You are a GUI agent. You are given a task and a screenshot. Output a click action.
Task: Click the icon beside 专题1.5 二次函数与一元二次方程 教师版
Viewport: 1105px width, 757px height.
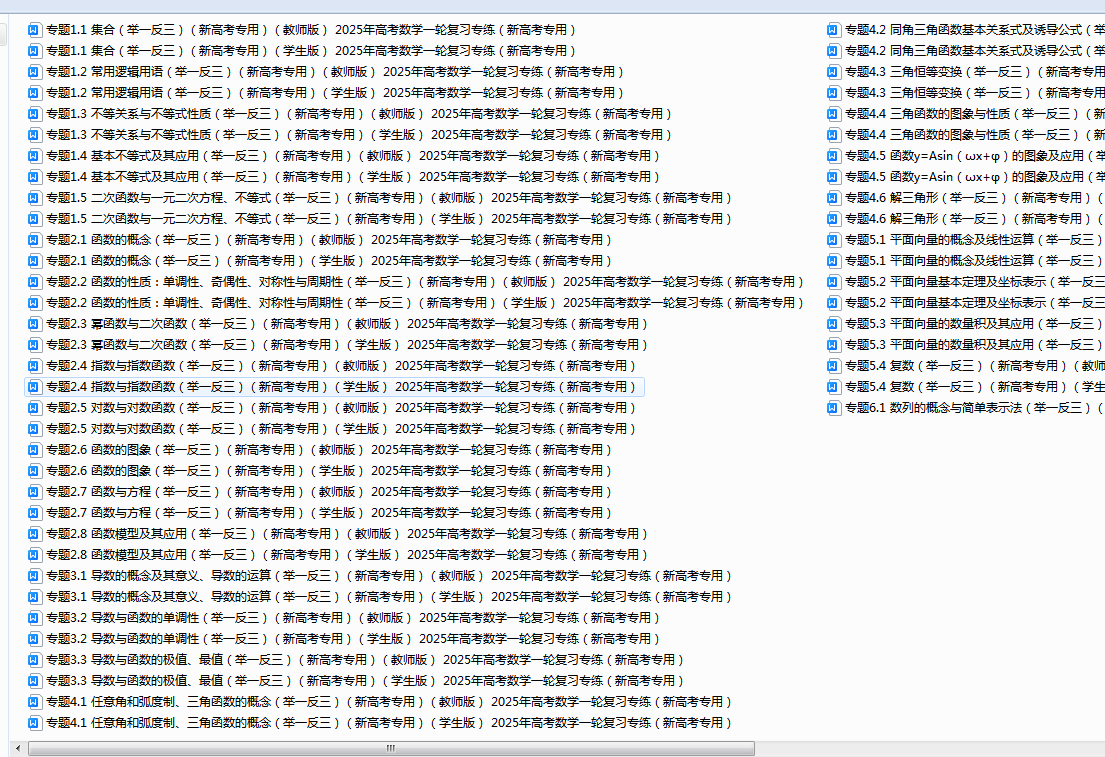34,198
